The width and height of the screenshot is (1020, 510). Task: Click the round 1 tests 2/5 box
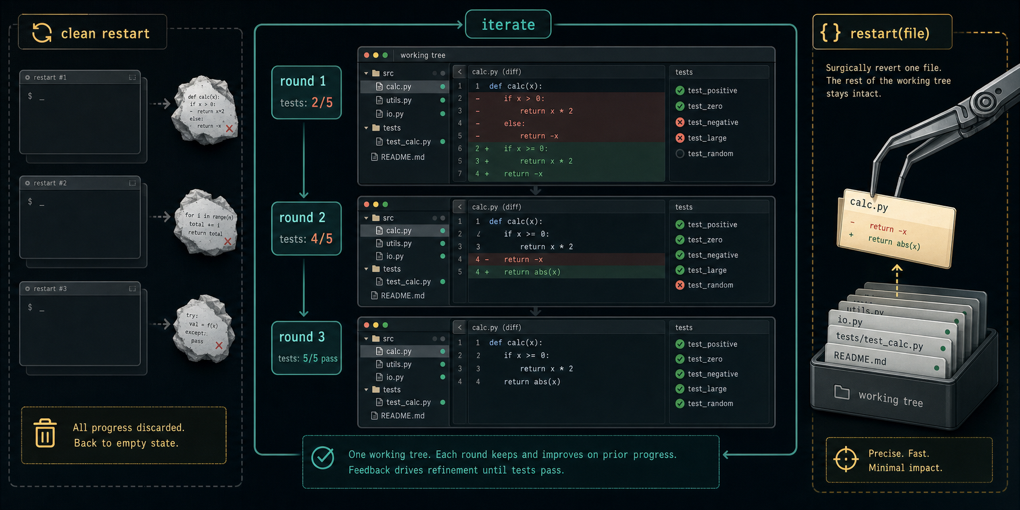click(x=306, y=92)
